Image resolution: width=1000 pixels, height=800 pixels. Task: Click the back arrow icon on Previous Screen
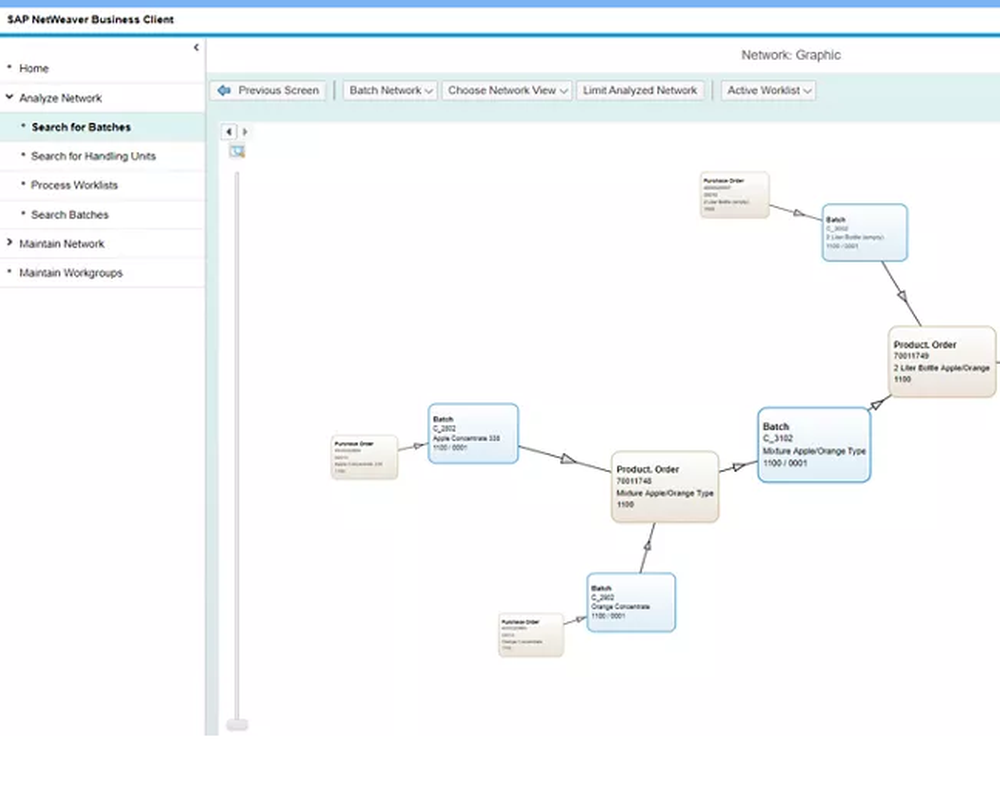pyautogui.click(x=224, y=90)
